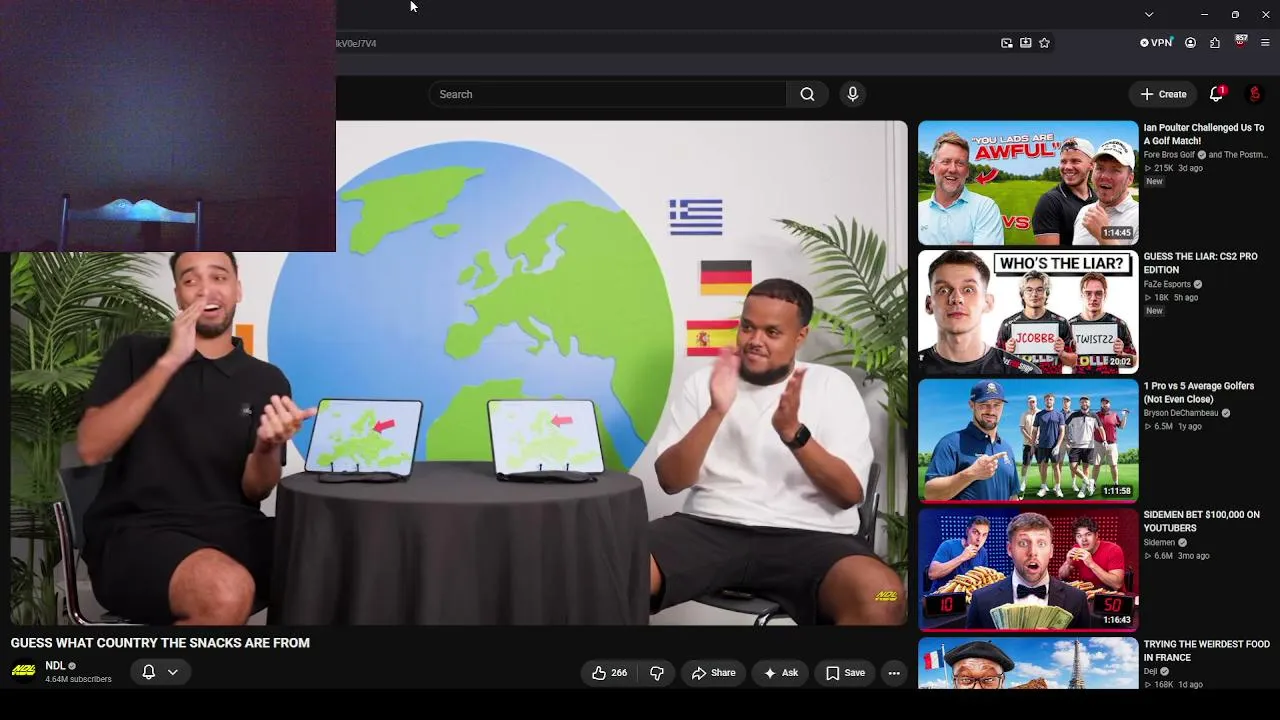Screen dimensions: 1280x720
Task: Focus the YouTube search field
Action: [x=607, y=94]
